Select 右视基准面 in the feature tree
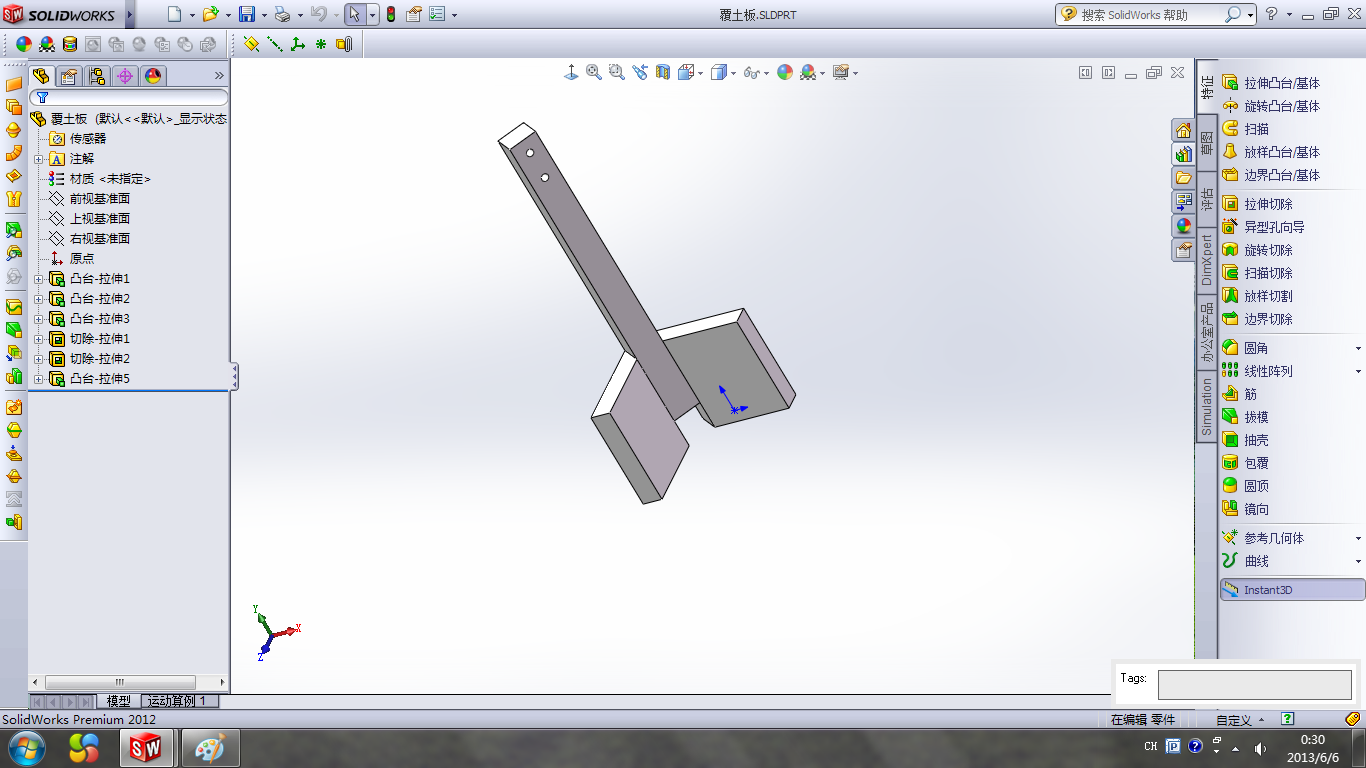 coord(99,239)
